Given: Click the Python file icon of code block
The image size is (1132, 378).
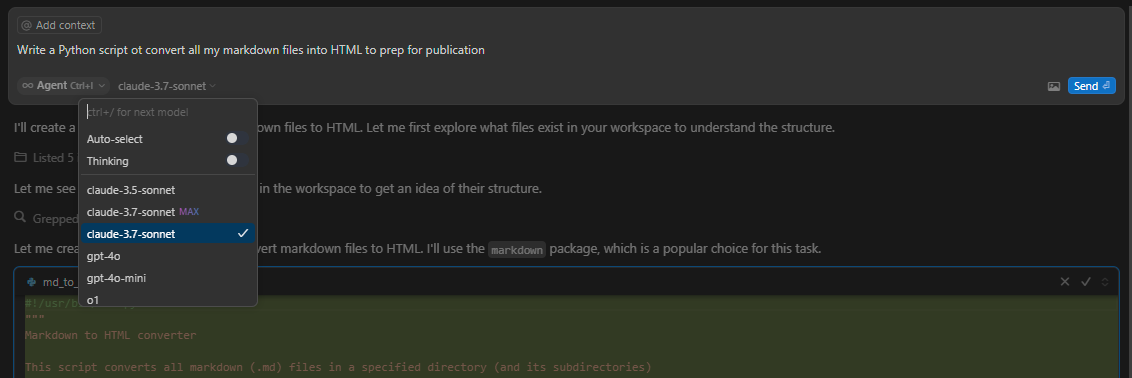Looking at the screenshot, I should (x=32, y=282).
